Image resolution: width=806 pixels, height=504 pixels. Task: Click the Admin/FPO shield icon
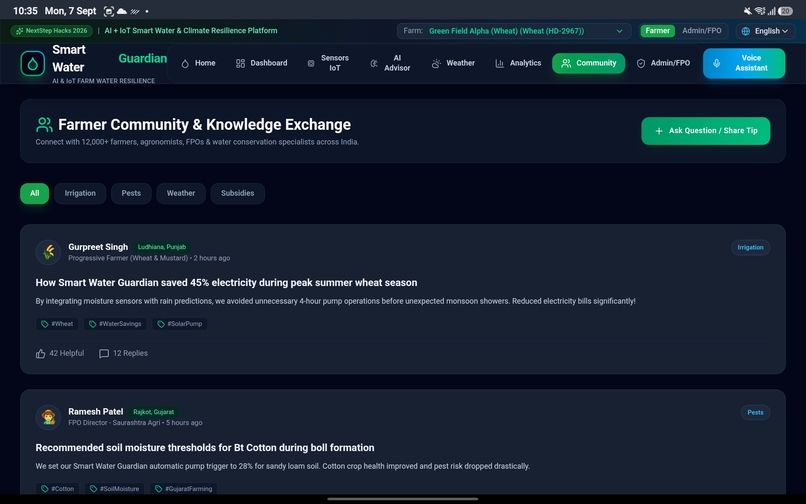tap(640, 63)
